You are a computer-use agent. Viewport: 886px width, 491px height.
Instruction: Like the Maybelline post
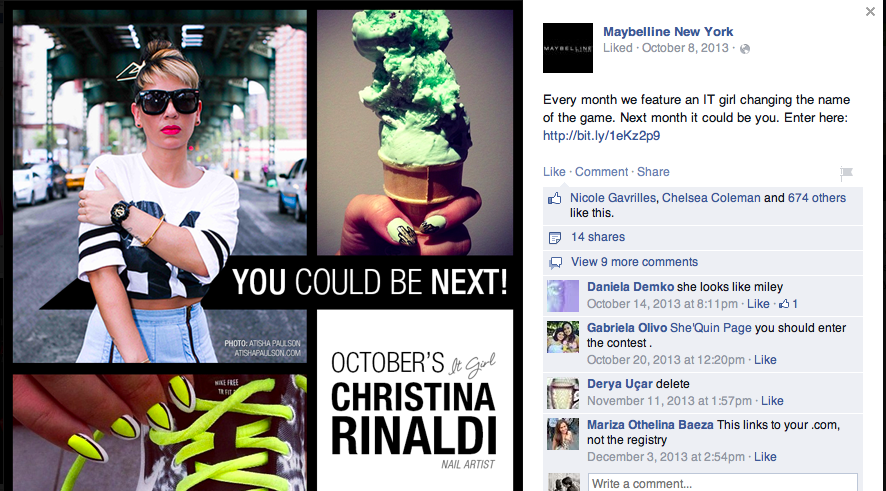pyautogui.click(x=554, y=172)
